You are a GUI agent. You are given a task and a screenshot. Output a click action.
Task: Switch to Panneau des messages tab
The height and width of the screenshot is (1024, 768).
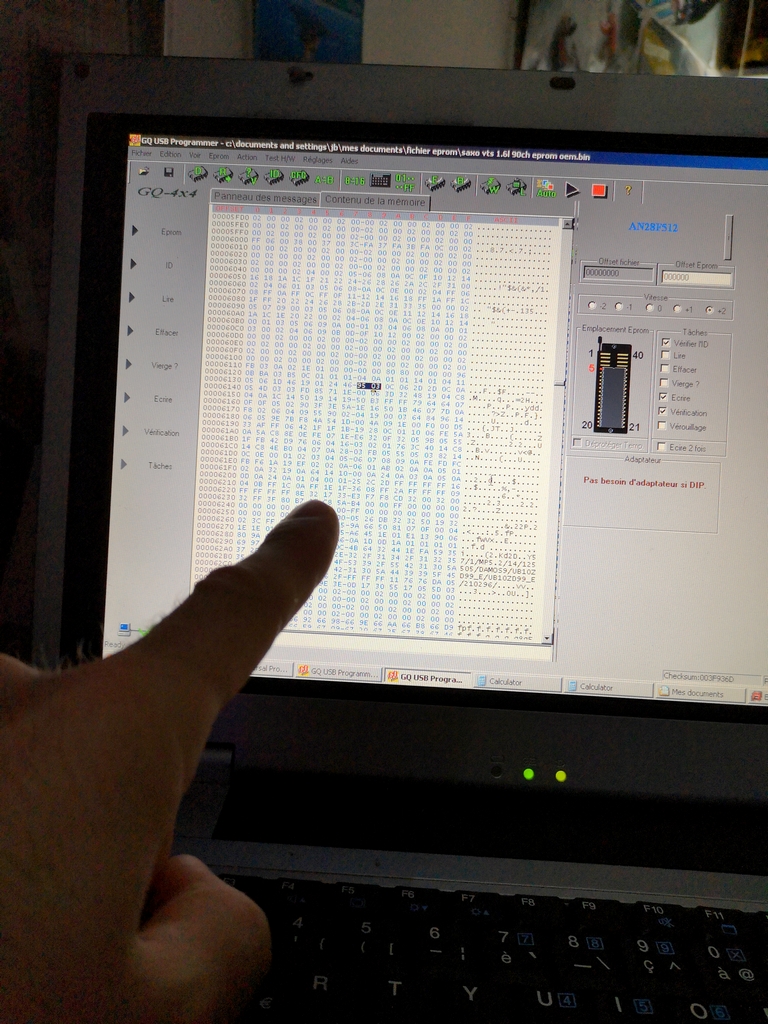pos(265,198)
